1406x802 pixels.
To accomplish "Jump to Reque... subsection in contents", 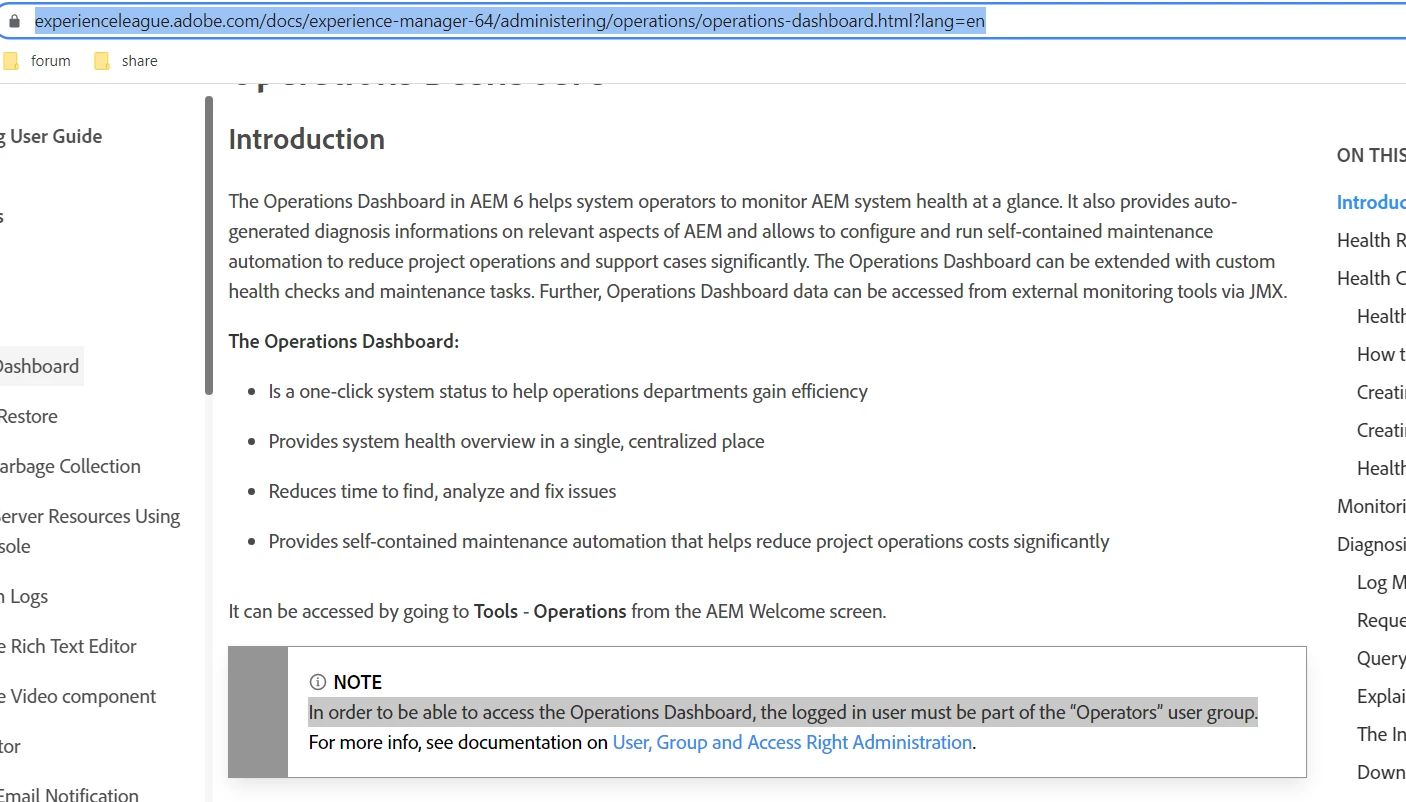I will 1381,620.
